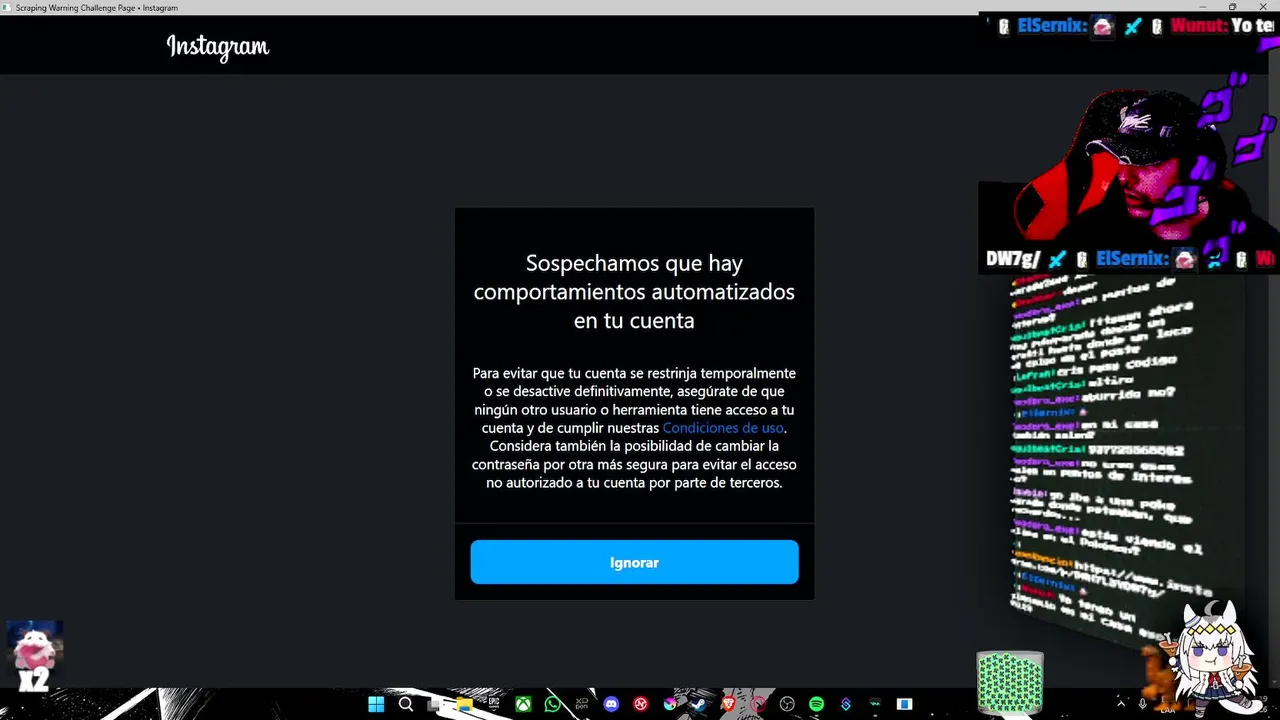
Task: Open the dark app with teal waveform
Action: [x=875, y=704]
